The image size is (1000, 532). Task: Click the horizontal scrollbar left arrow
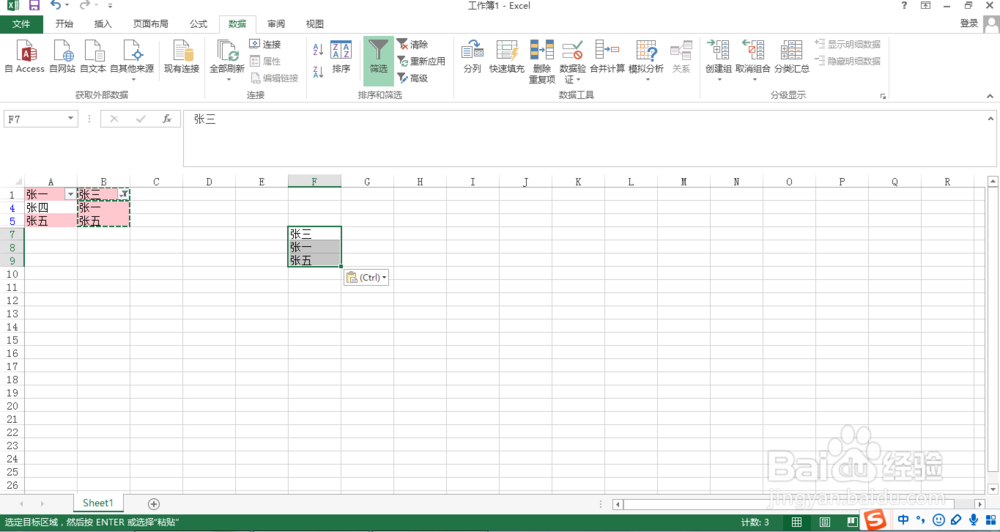pyautogui.click(x=617, y=504)
